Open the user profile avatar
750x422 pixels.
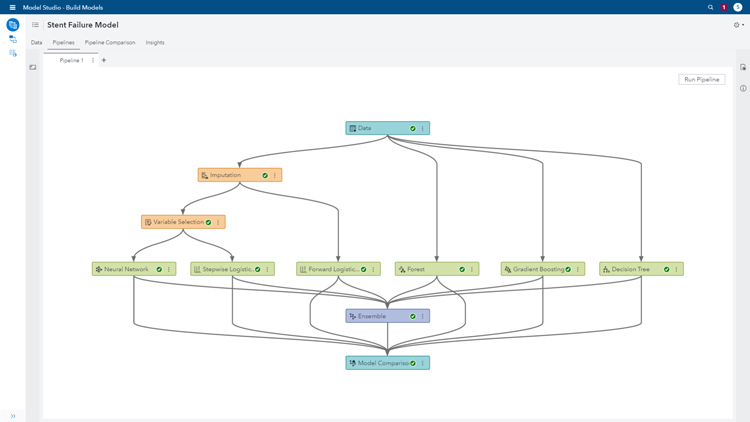[738, 7]
